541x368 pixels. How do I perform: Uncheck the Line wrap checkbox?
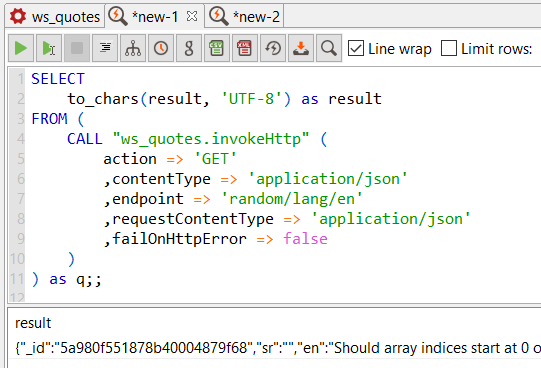pyautogui.click(x=356, y=48)
